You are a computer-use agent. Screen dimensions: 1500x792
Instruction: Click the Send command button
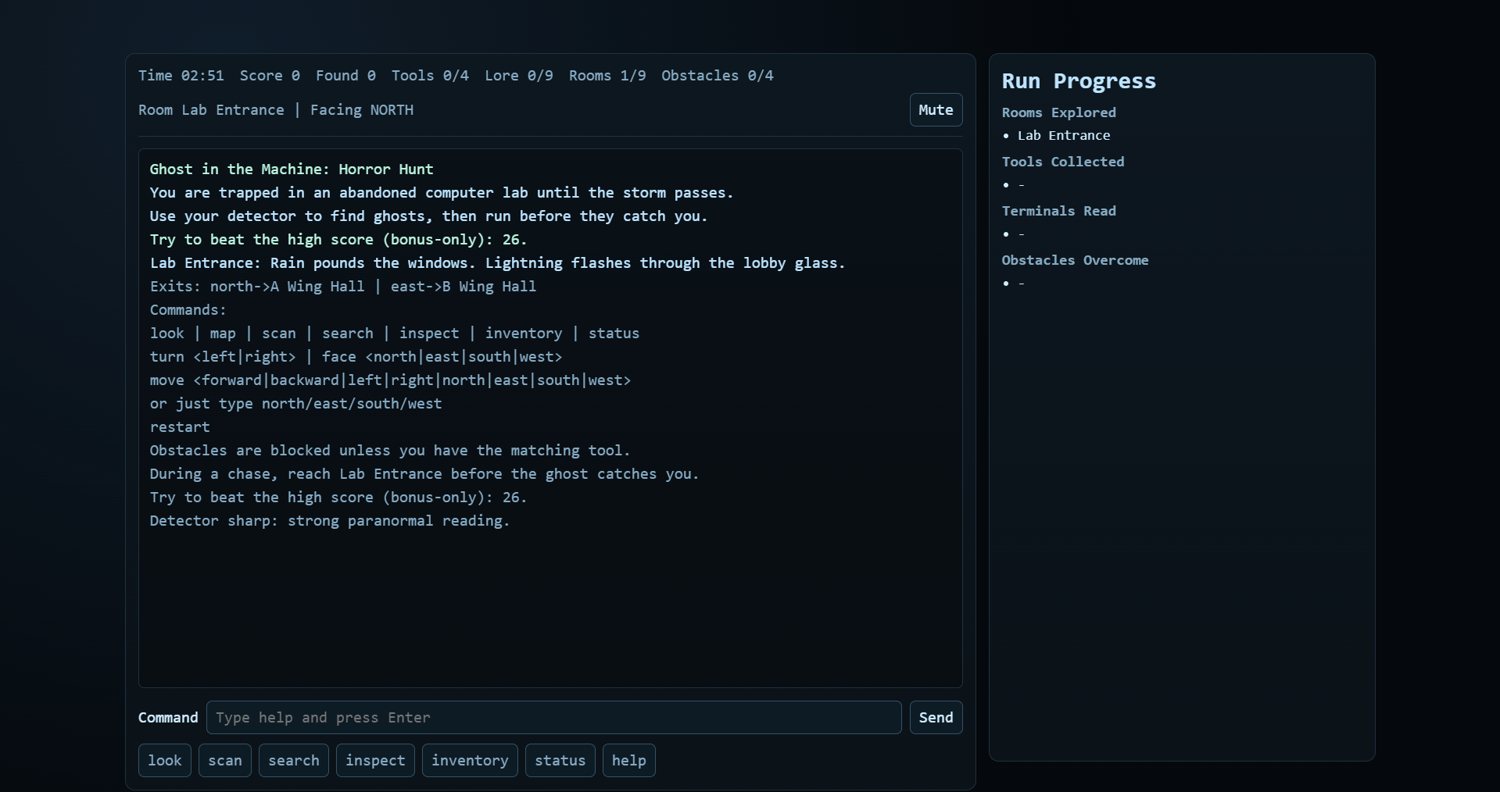(936, 717)
